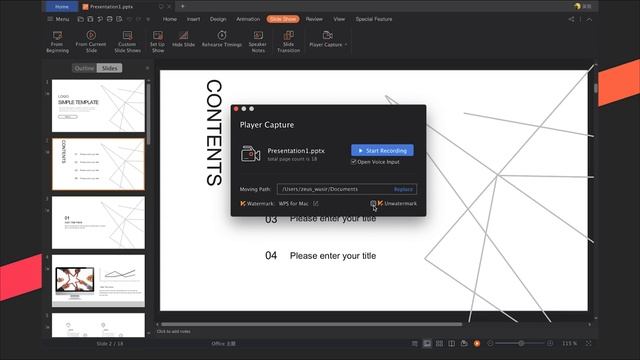Click the notes view icon in status bar
Image resolution: width=640 pixels, height=360 pixels.
coord(415,344)
